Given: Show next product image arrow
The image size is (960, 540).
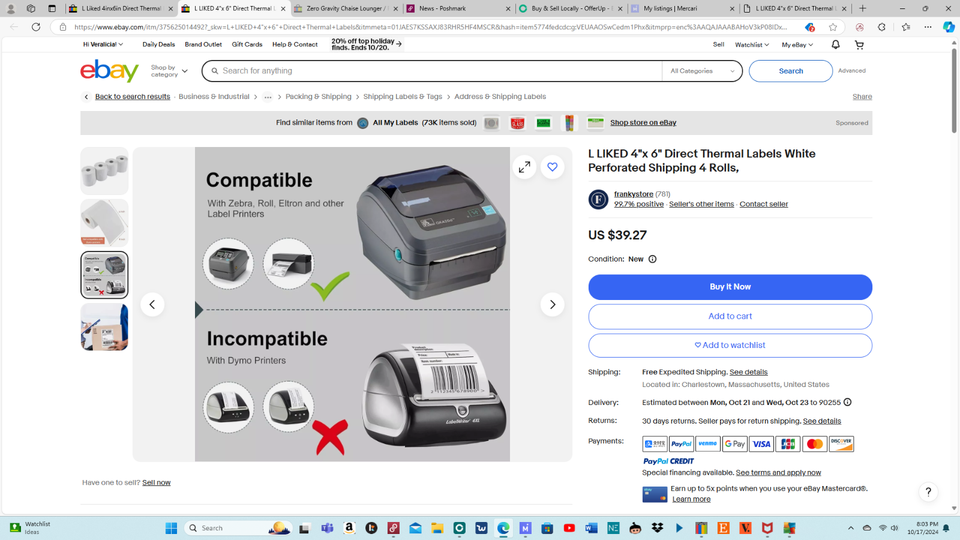Looking at the screenshot, I should 552,304.
